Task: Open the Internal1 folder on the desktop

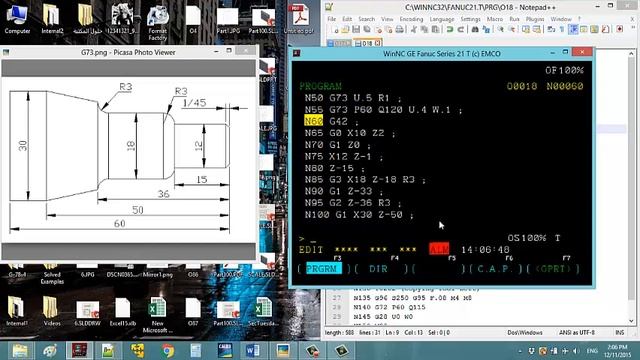Action: click(17, 311)
